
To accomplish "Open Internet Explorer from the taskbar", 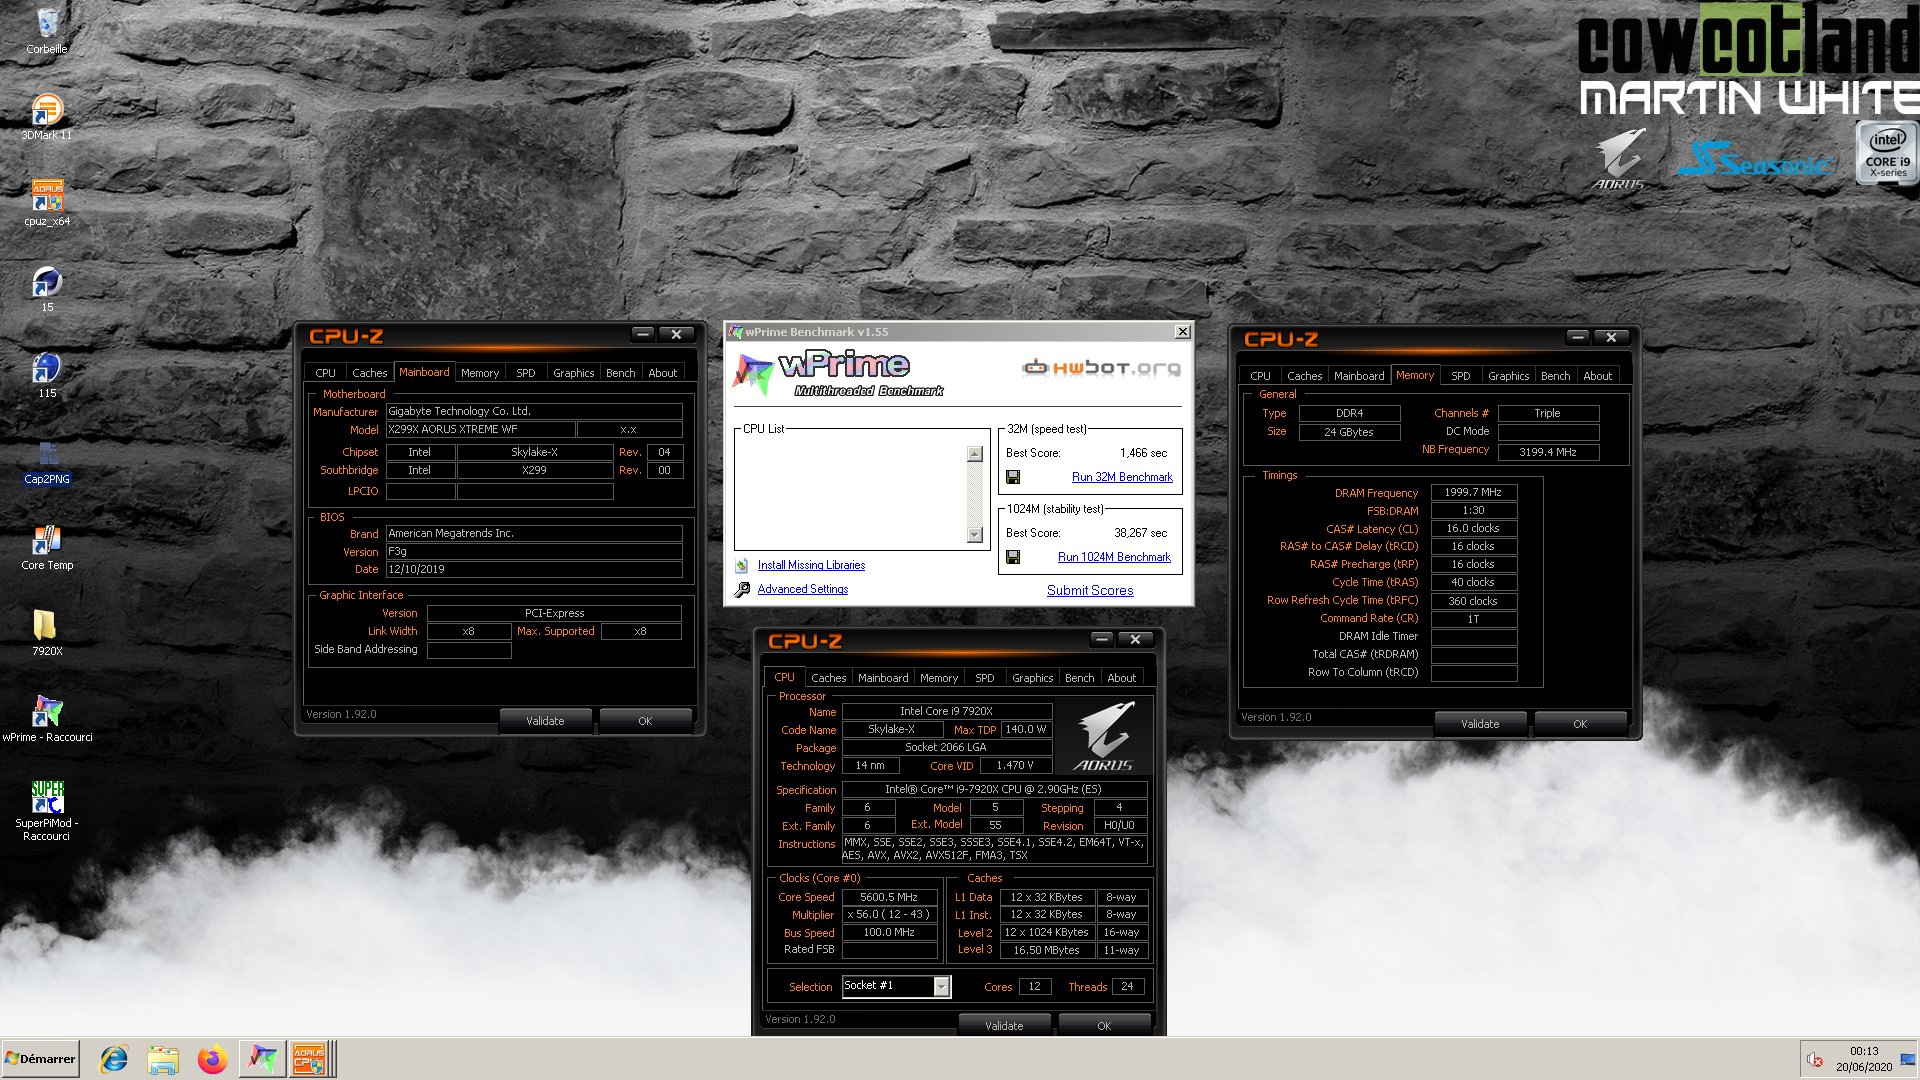I will (x=114, y=1059).
